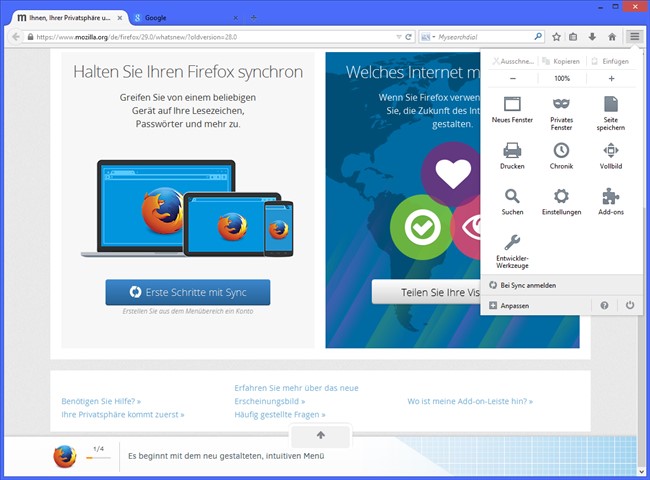Image resolution: width=650 pixels, height=480 pixels.
Task: Click the purple heart circle
Action: coord(452,174)
